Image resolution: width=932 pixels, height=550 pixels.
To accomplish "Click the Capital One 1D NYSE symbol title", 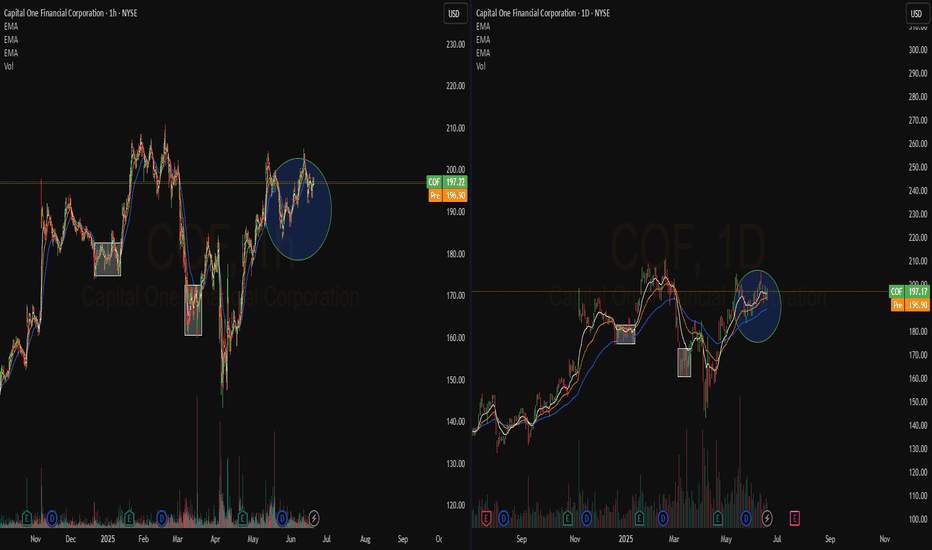I will tap(543, 13).
